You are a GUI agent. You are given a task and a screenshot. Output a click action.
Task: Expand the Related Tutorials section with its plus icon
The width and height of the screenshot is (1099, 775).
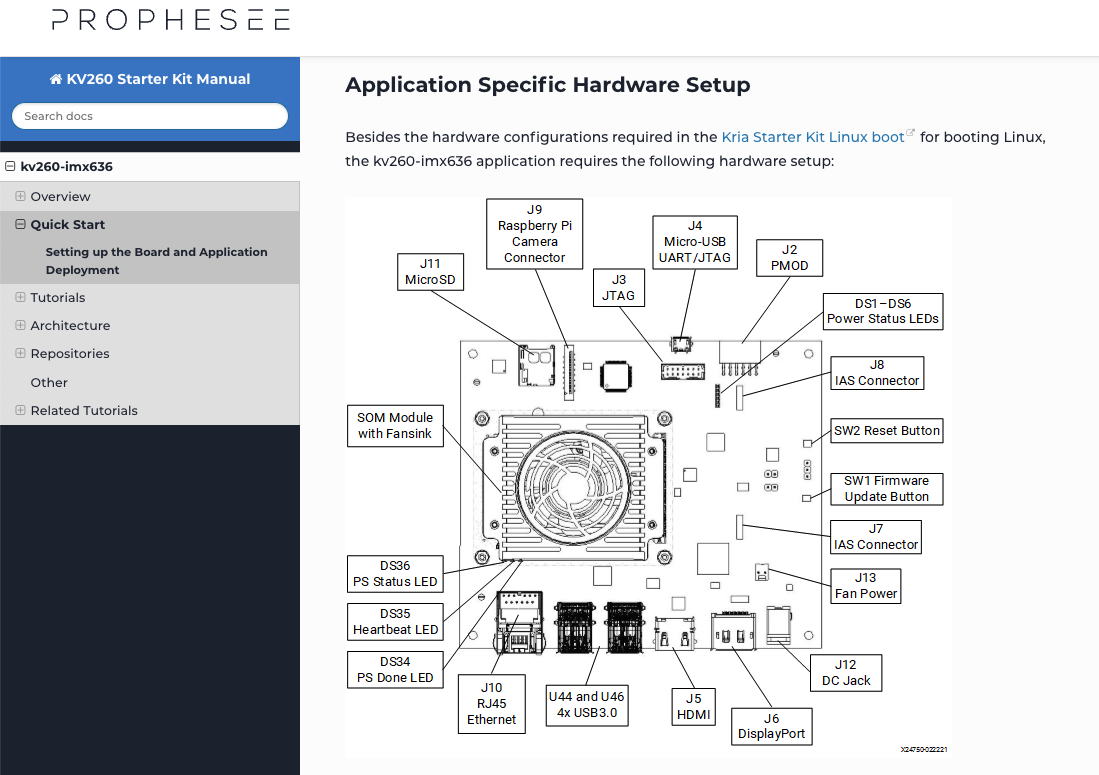click(x=20, y=410)
